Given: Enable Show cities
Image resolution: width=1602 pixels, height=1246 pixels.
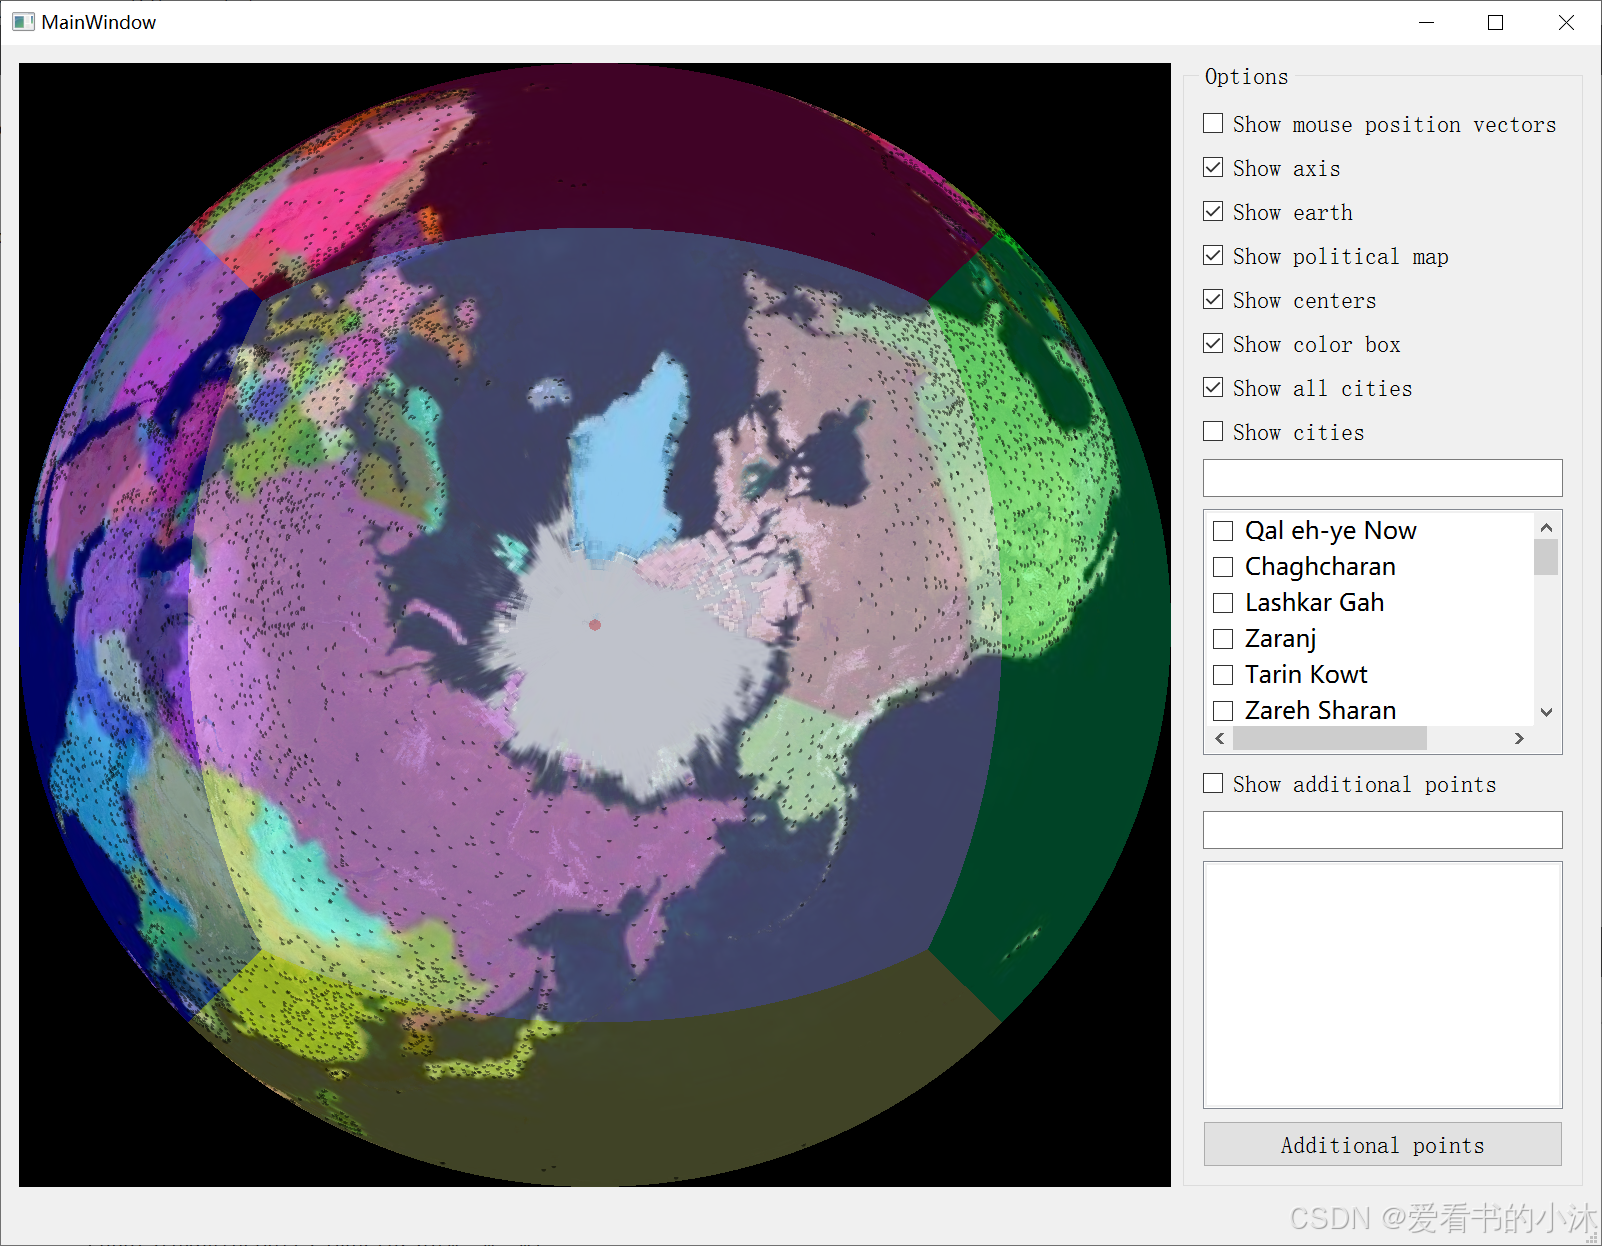Looking at the screenshot, I should [1212, 431].
